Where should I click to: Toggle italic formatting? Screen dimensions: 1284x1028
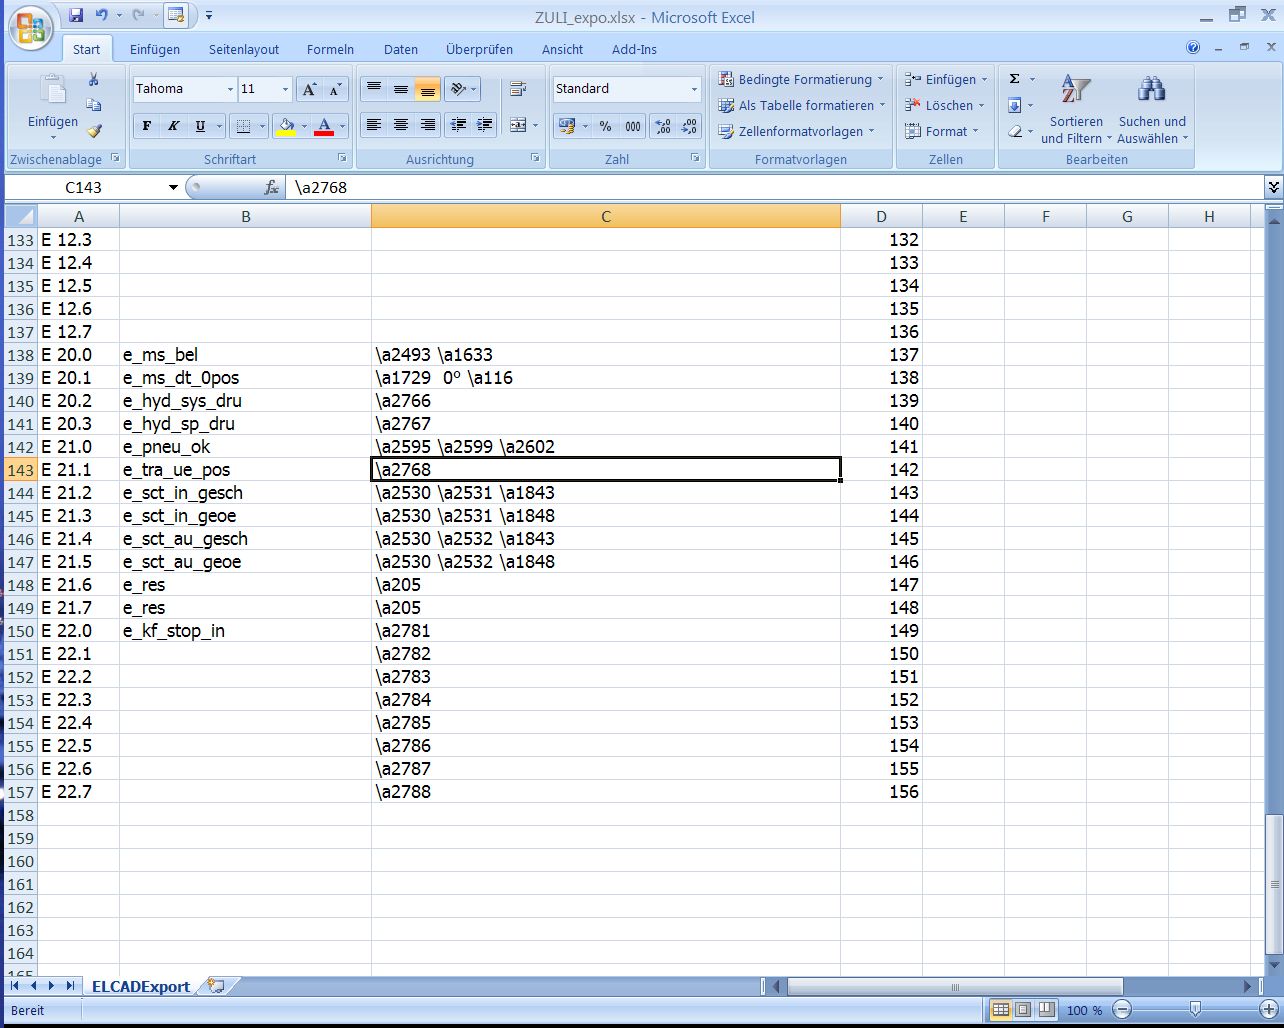(x=173, y=126)
